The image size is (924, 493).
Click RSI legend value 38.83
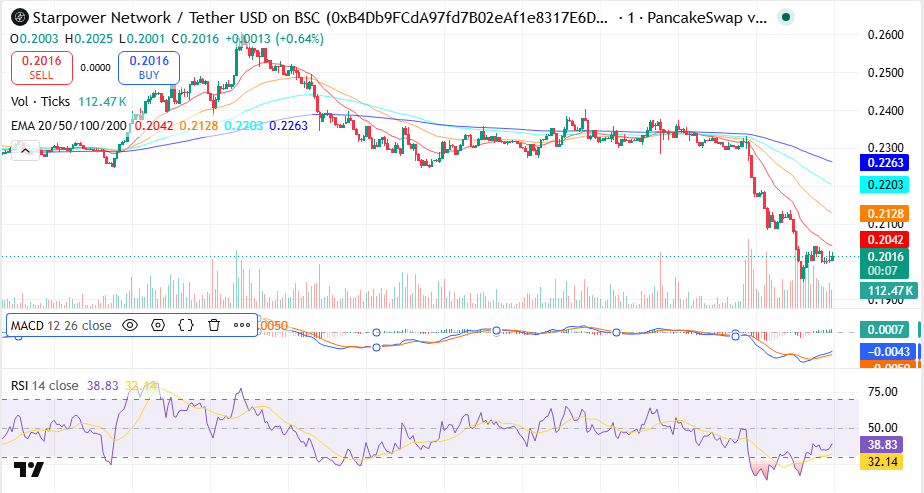click(x=103, y=386)
